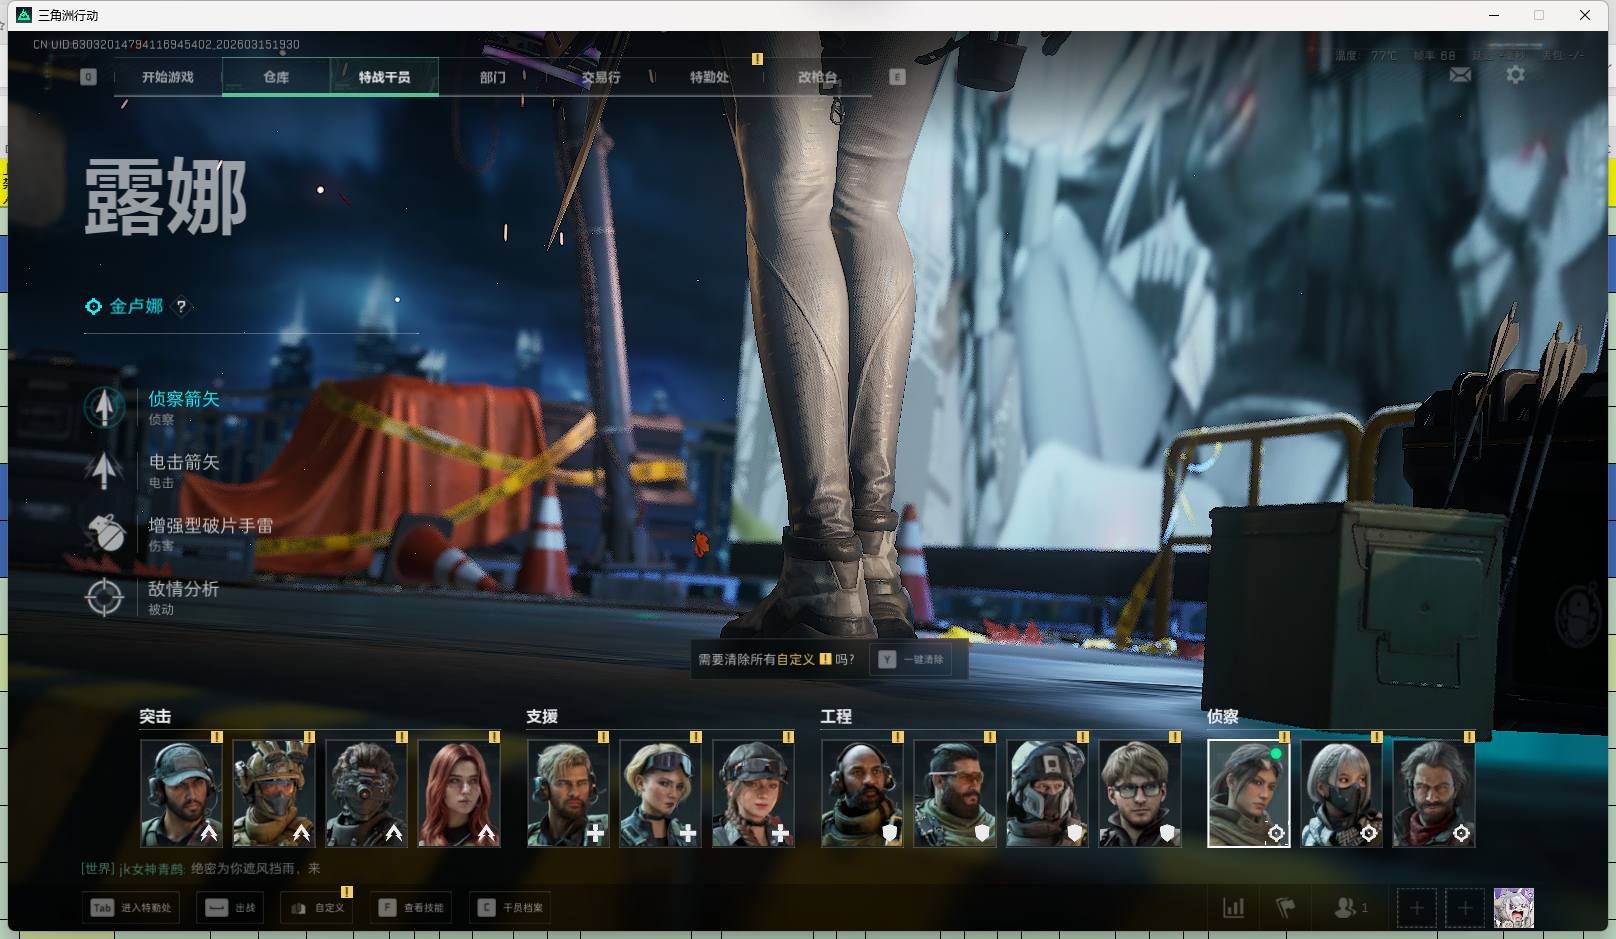Image resolution: width=1616 pixels, height=939 pixels.
Task: Select the 电击箭矢 skill icon
Action: pos(104,470)
